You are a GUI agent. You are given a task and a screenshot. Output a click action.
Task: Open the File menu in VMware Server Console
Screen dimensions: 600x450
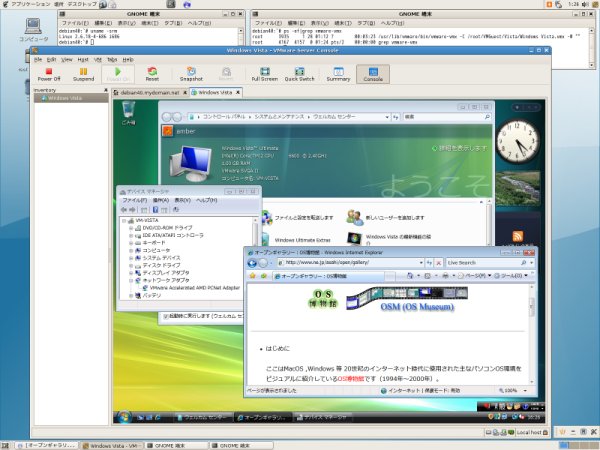38,60
